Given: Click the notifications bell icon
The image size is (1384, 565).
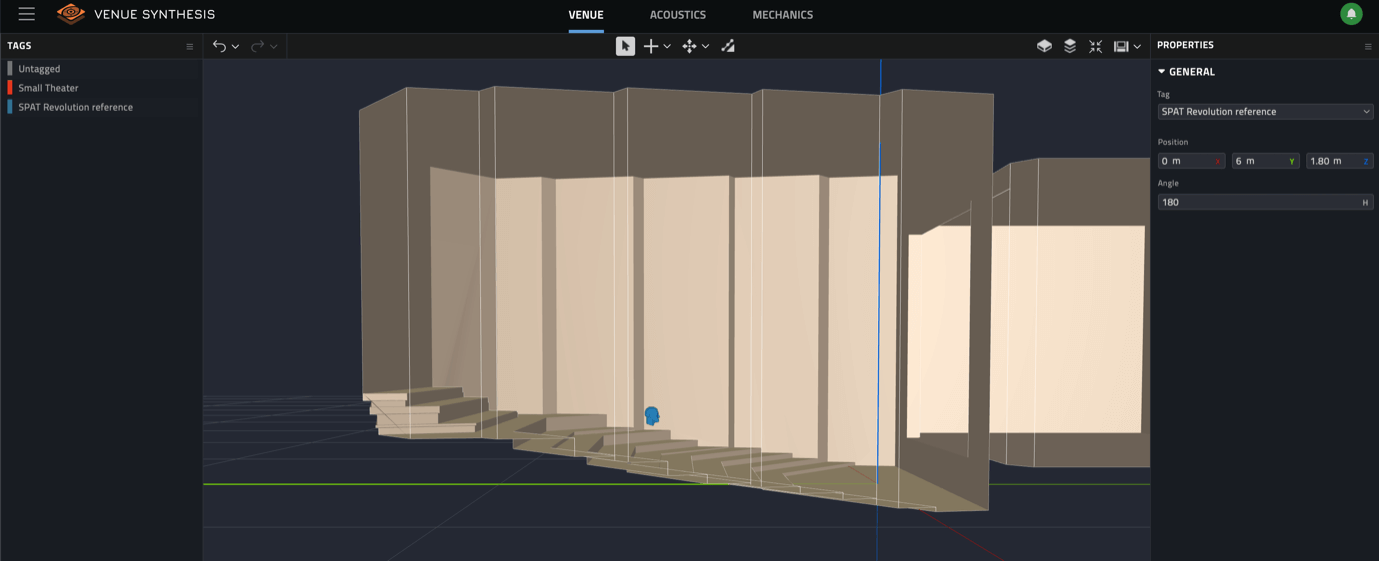Looking at the screenshot, I should tap(1351, 14).
